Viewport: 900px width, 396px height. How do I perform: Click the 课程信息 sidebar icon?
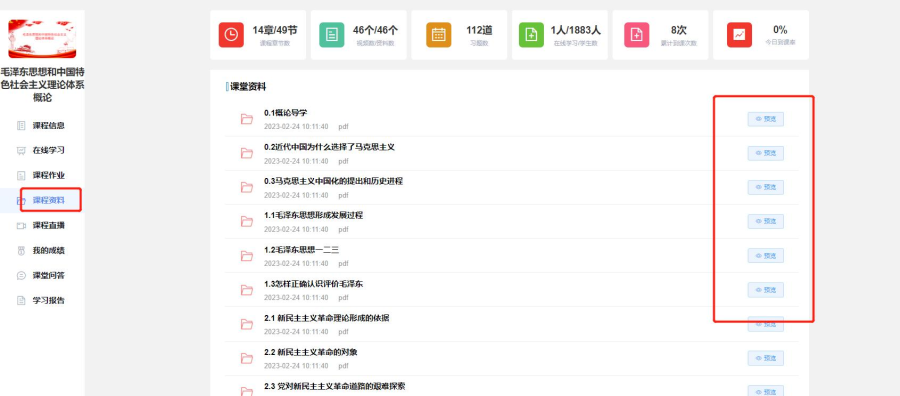click(x=21, y=126)
